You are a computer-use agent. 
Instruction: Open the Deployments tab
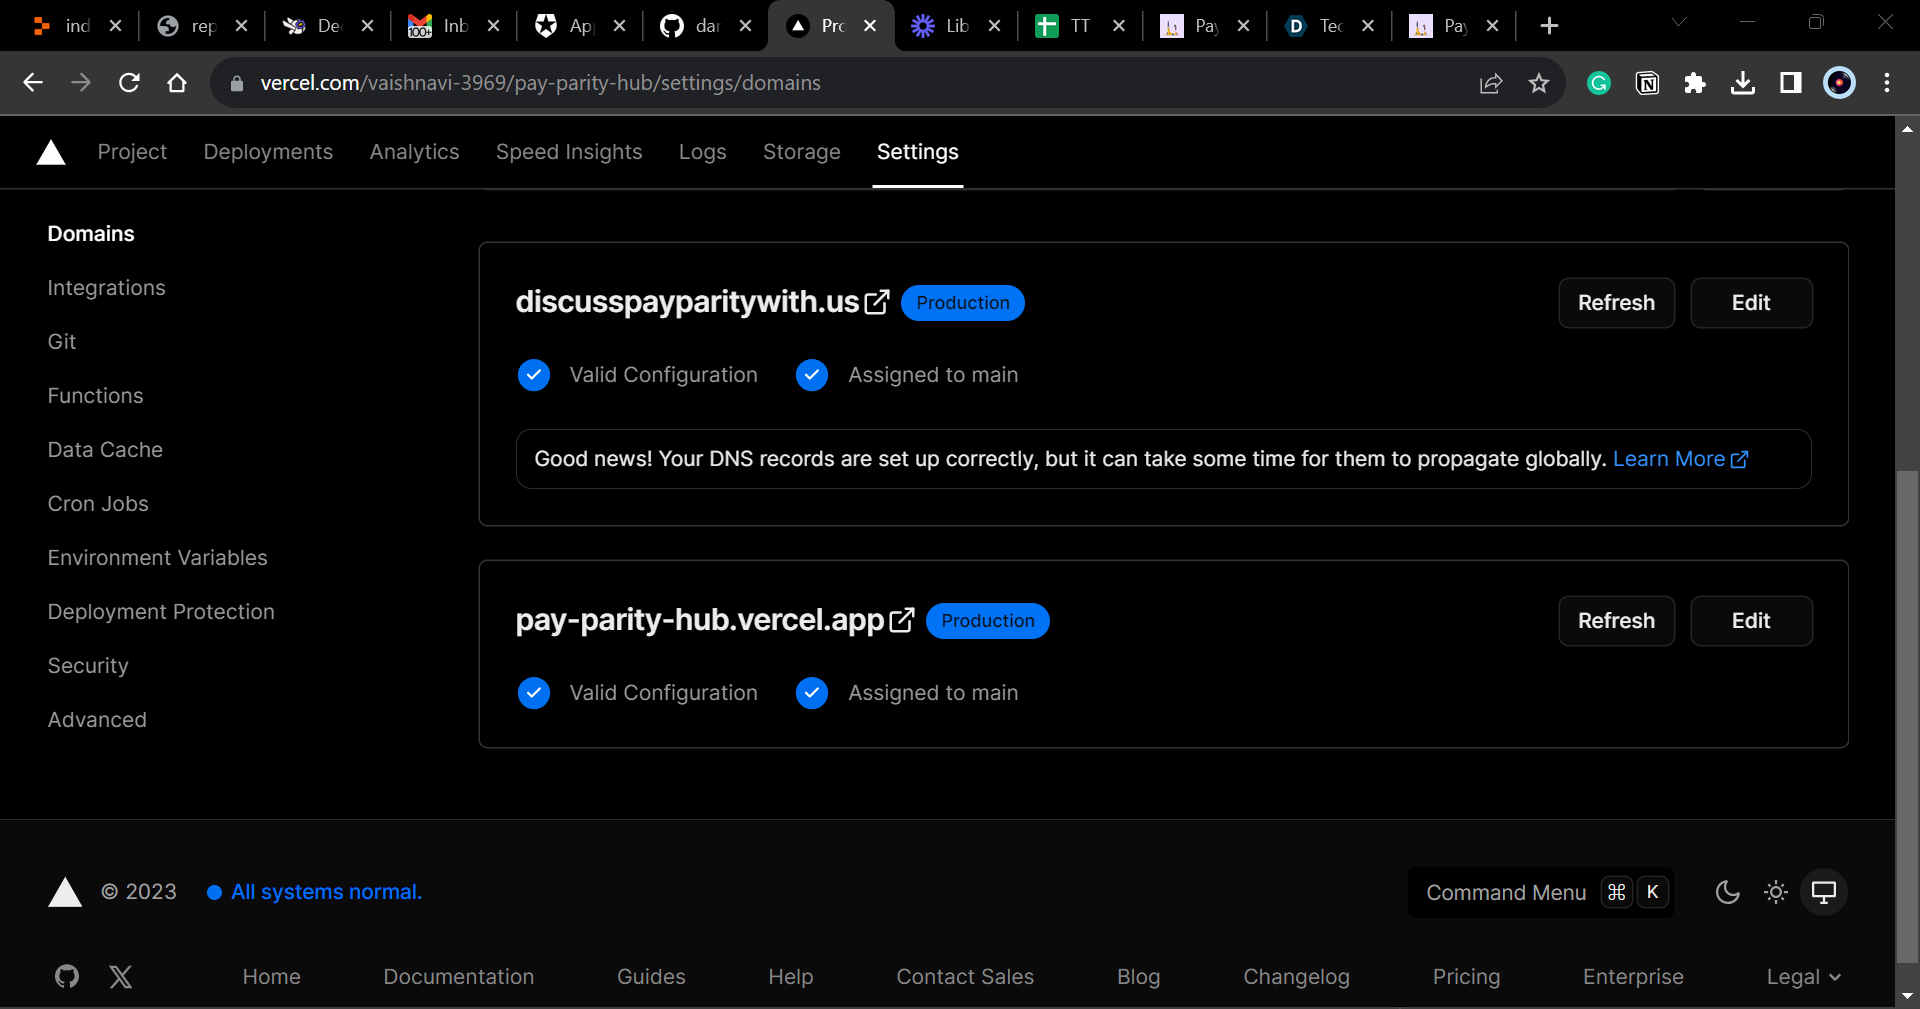268,152
